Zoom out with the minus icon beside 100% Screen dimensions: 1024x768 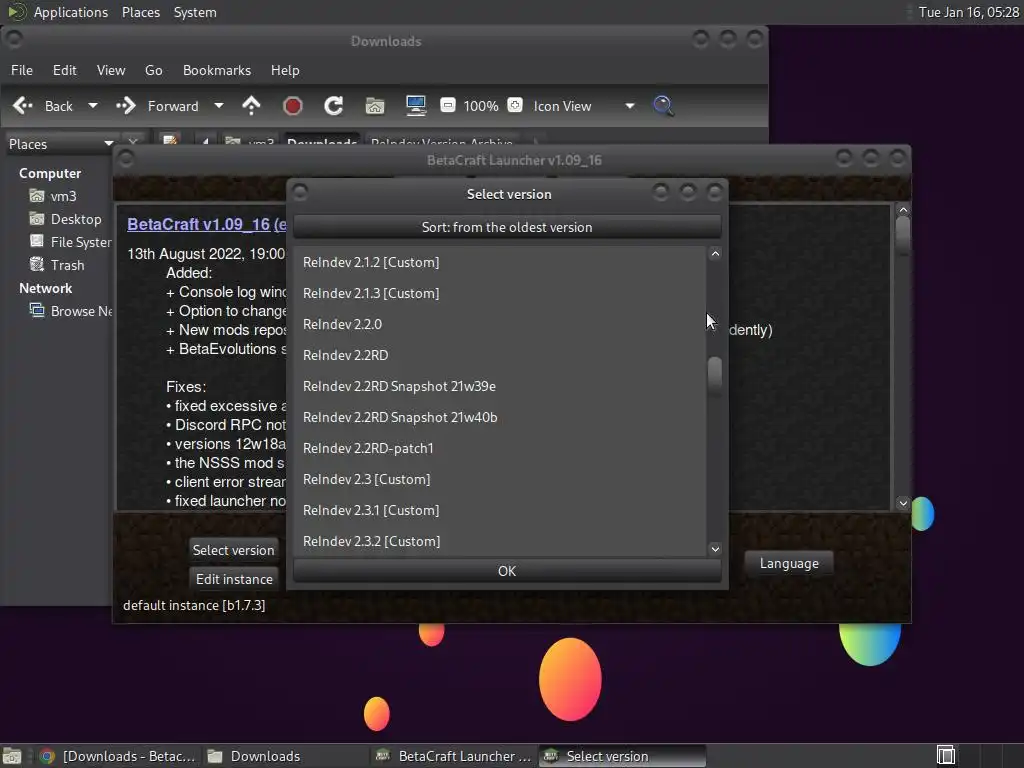[448, 105]
